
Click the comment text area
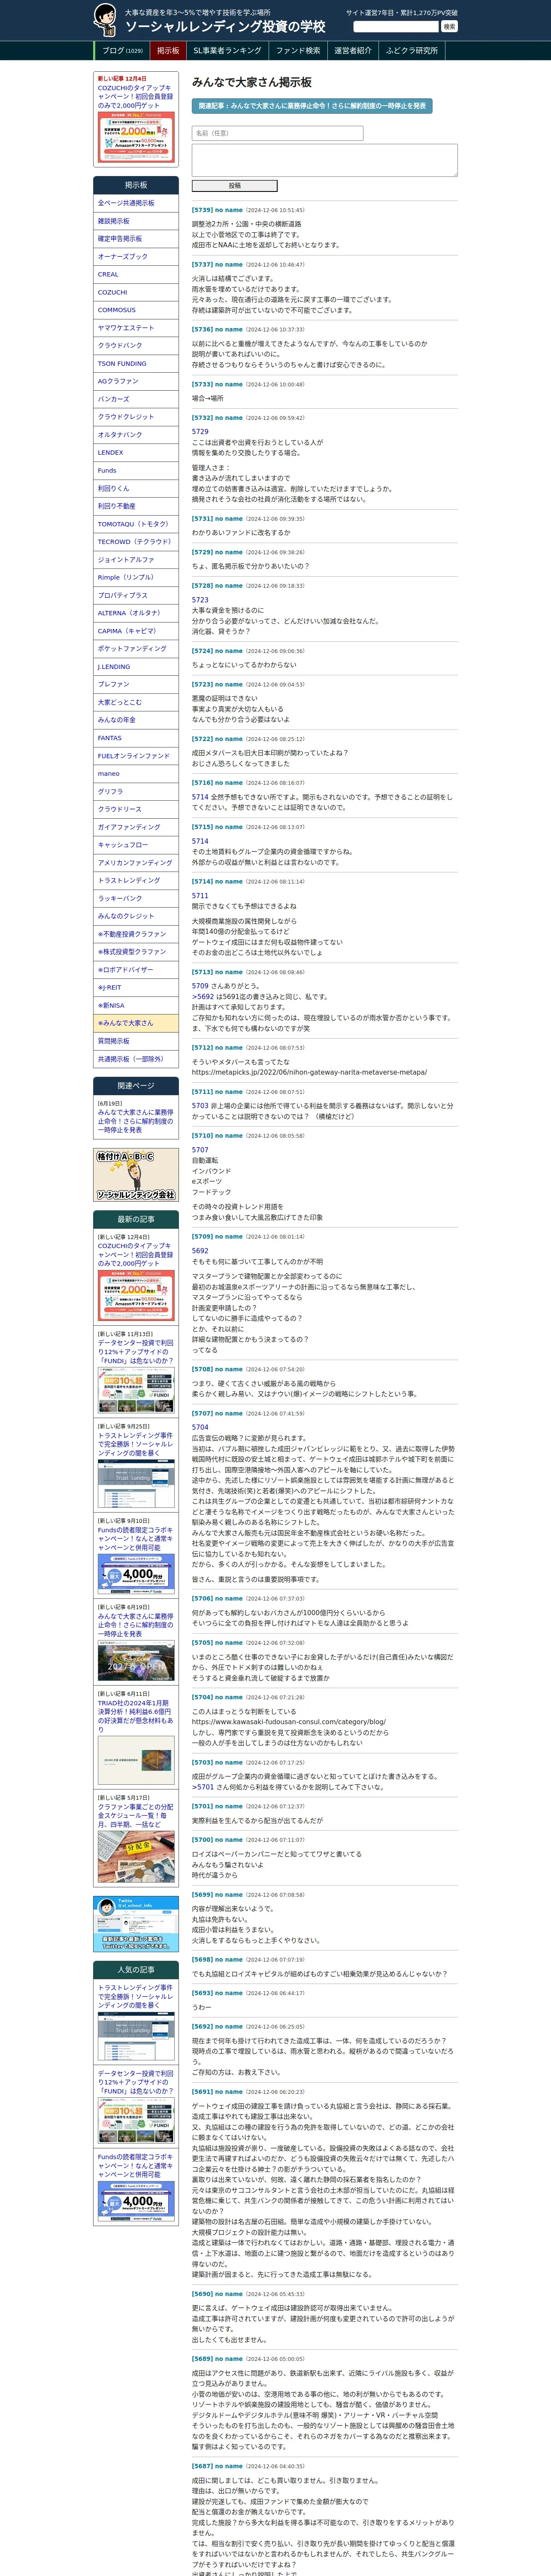pos(324,160)
